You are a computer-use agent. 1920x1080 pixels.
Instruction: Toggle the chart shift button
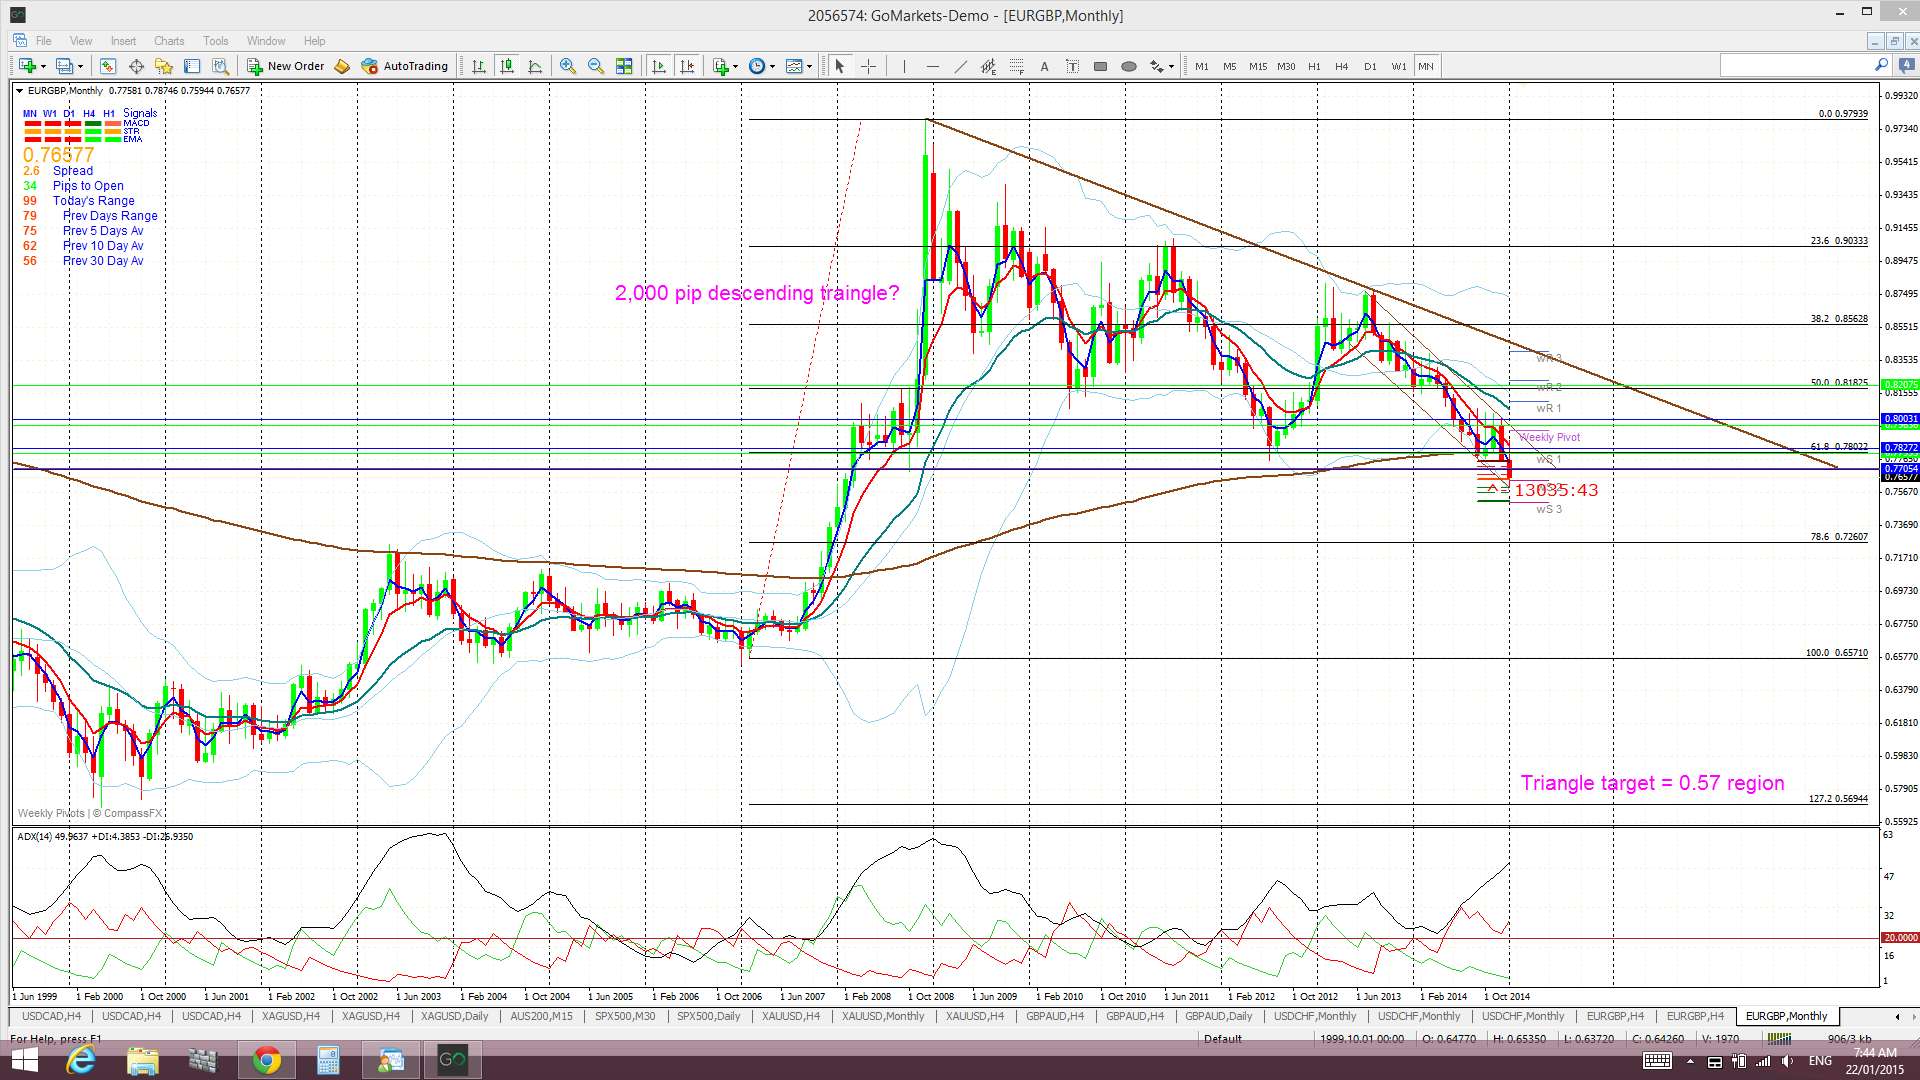687,66
